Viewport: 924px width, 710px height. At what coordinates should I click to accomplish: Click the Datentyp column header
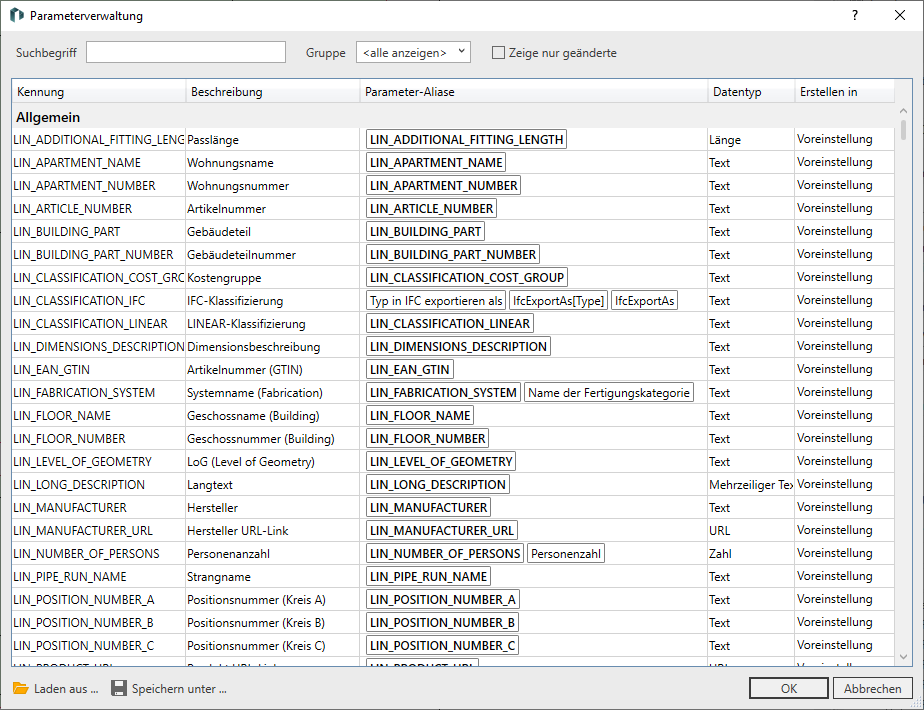[751, 92]
